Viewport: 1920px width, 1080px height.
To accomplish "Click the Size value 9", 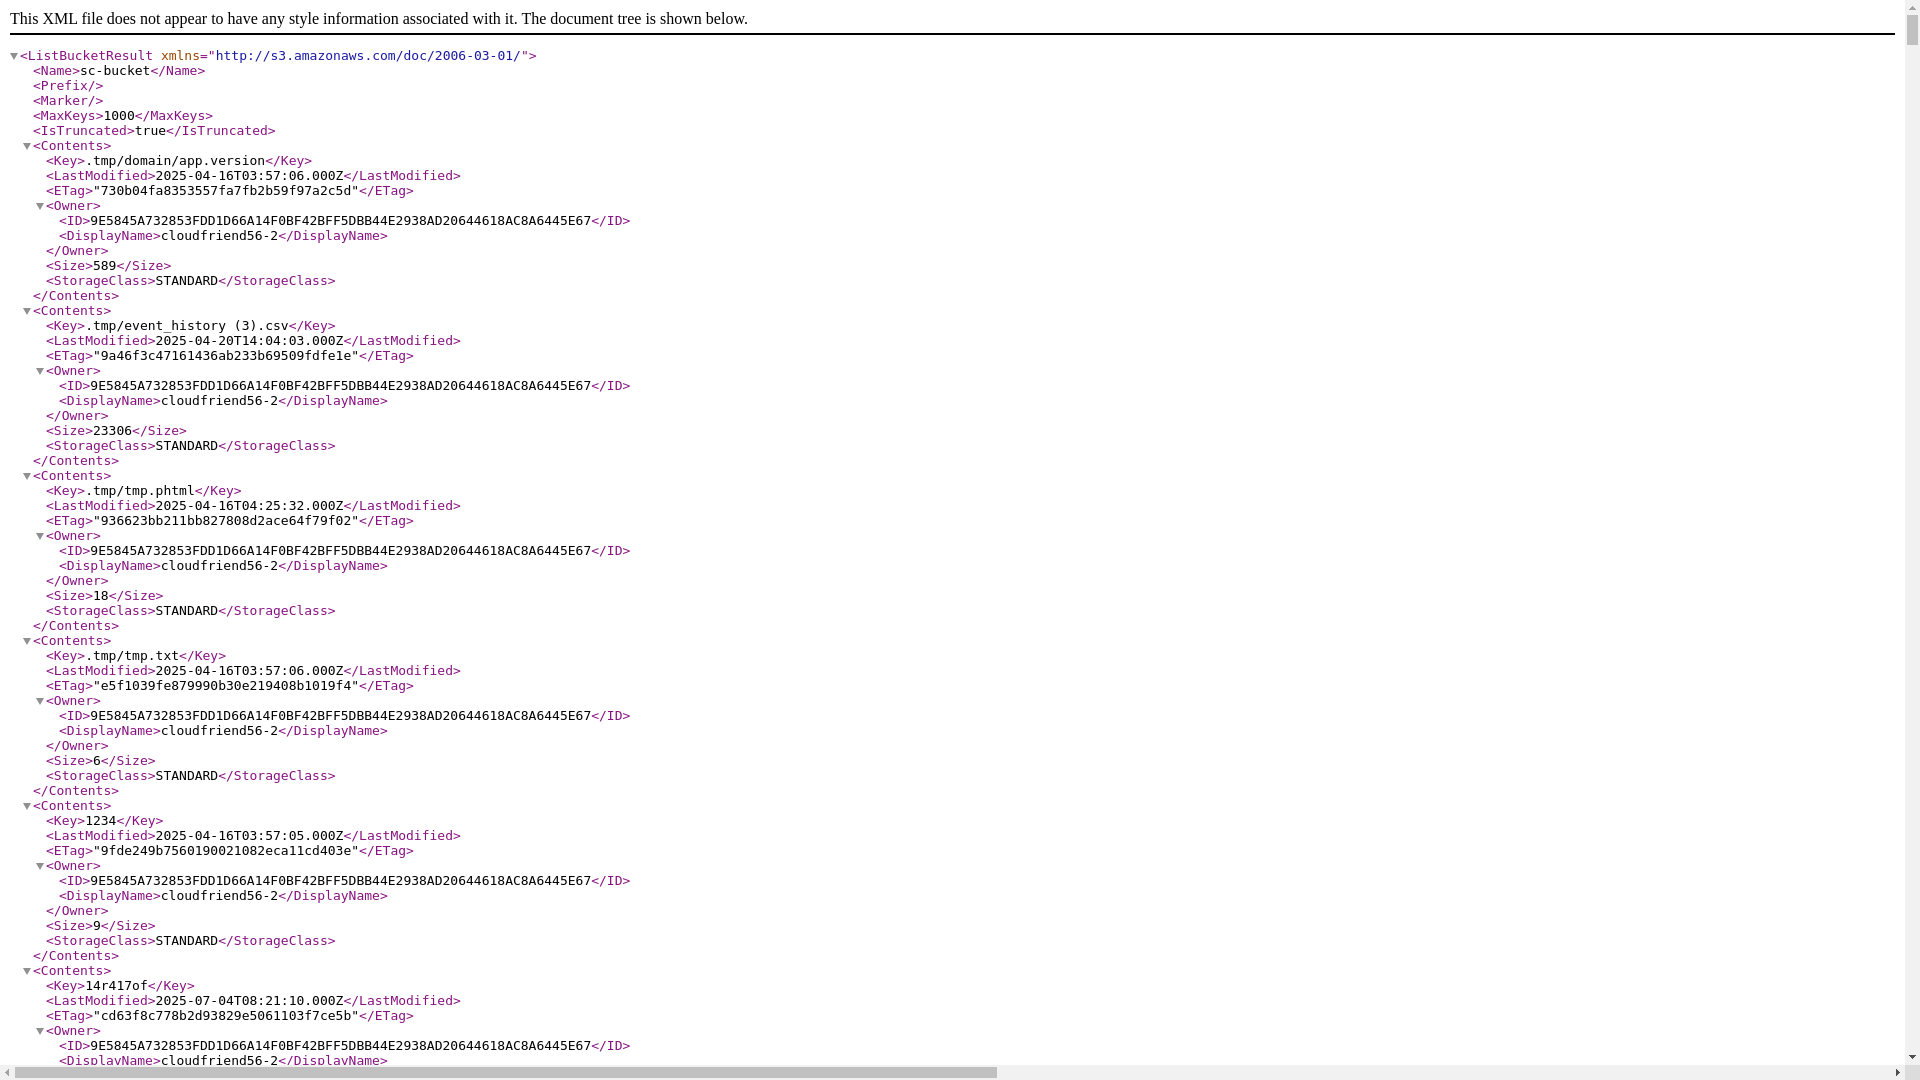I will coord(97,926).
